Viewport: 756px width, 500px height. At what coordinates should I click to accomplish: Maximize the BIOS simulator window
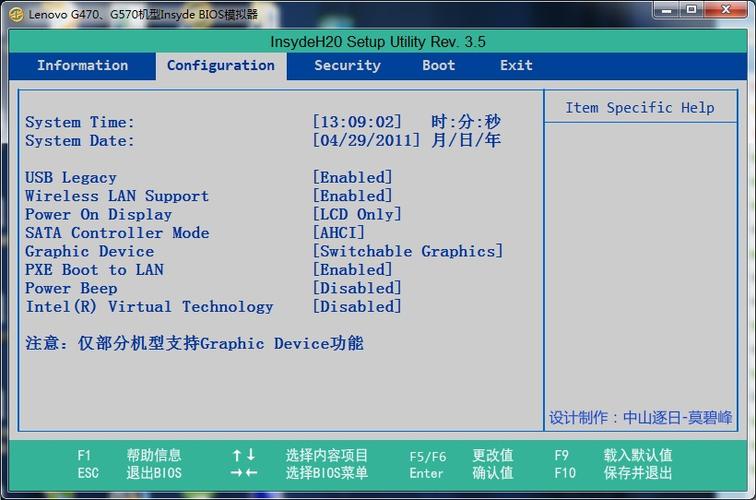[692, 9]
